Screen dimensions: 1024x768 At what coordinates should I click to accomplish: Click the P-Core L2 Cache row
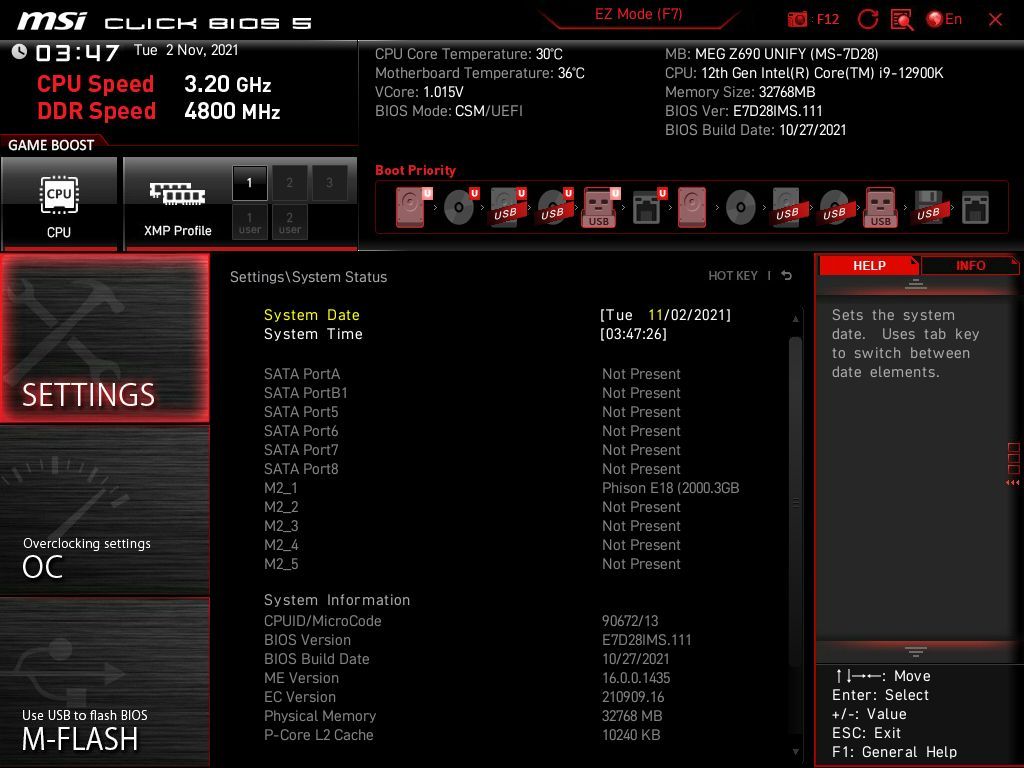pyautogui.click(x=462, y=735)
